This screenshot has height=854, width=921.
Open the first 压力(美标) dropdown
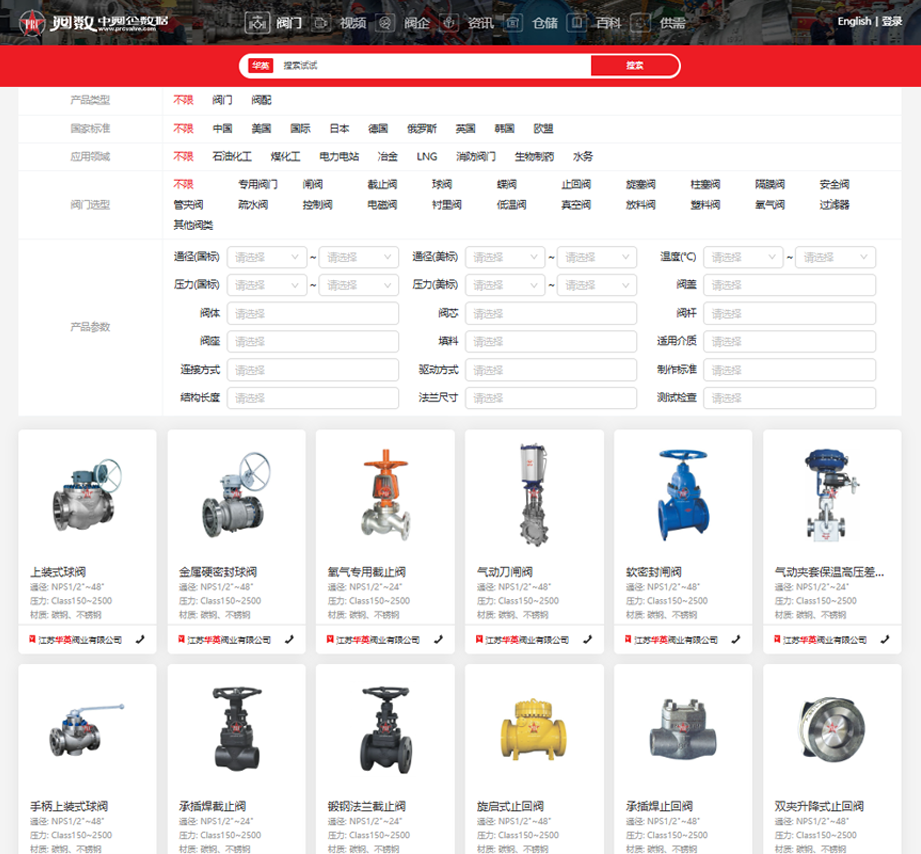pos(504,285)
